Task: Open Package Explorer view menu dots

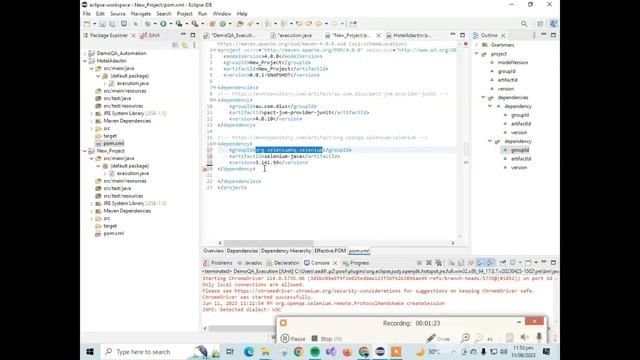Action: [194, 45]
